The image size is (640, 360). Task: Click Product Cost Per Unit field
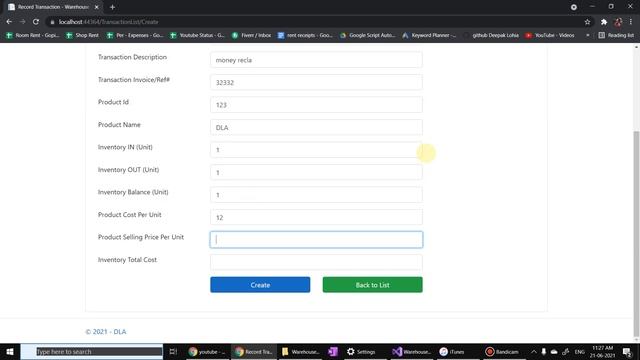[316, 217]
